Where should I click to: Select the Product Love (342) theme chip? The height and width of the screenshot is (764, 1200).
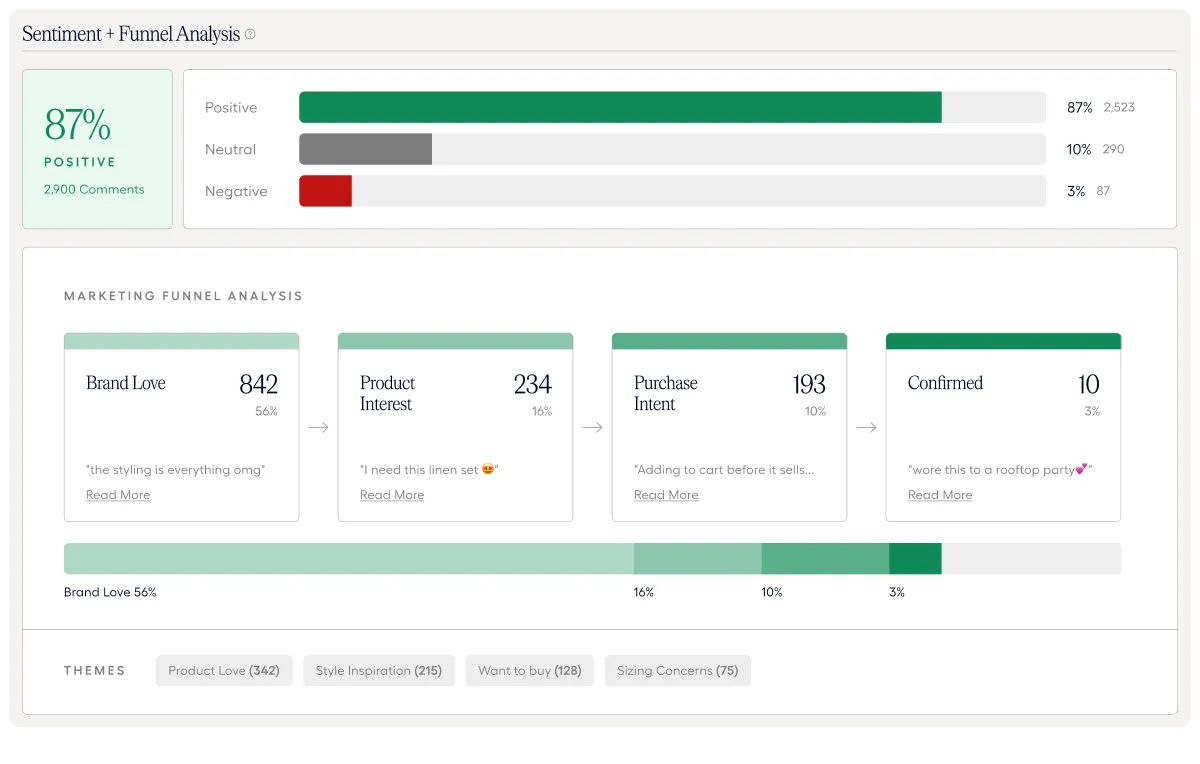pos(224,670)
